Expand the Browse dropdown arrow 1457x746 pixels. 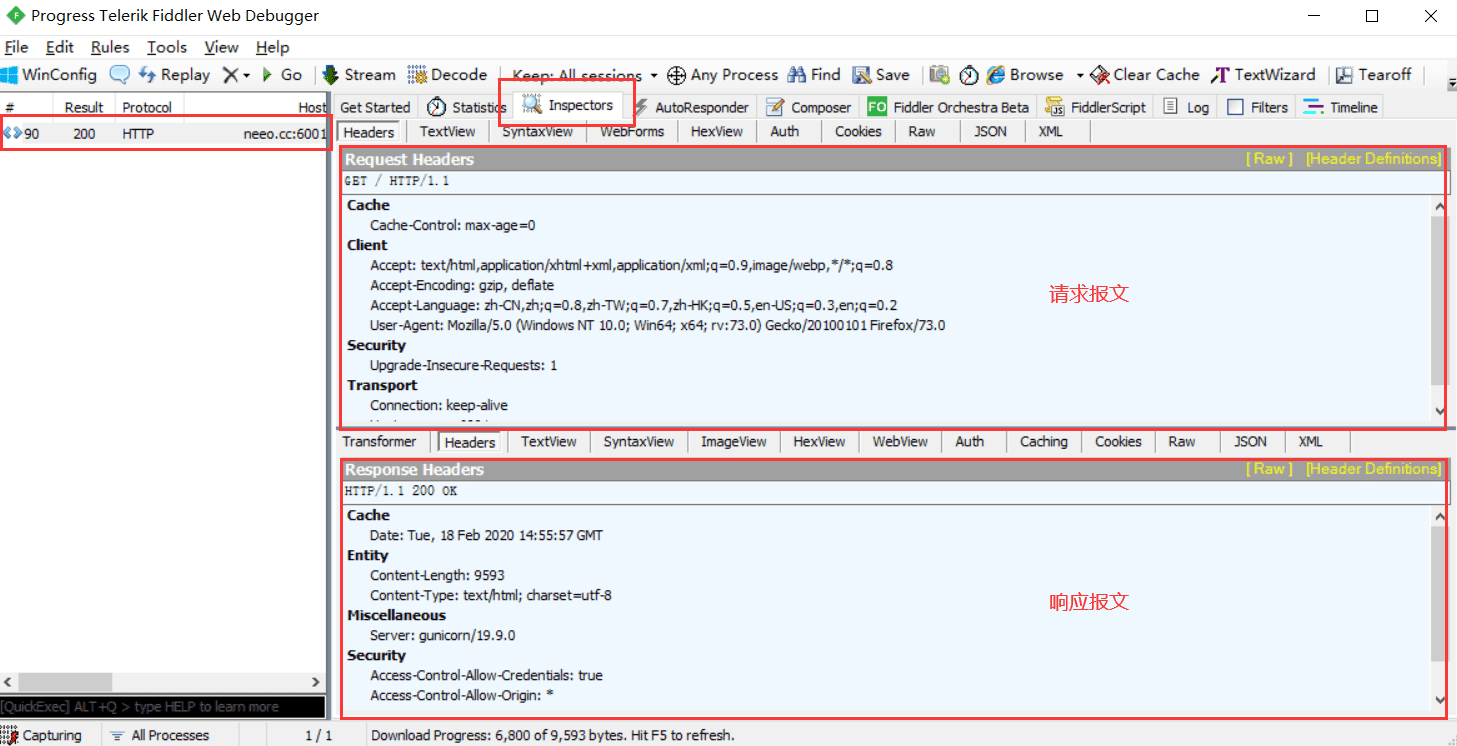click(x=1080, y=75)
